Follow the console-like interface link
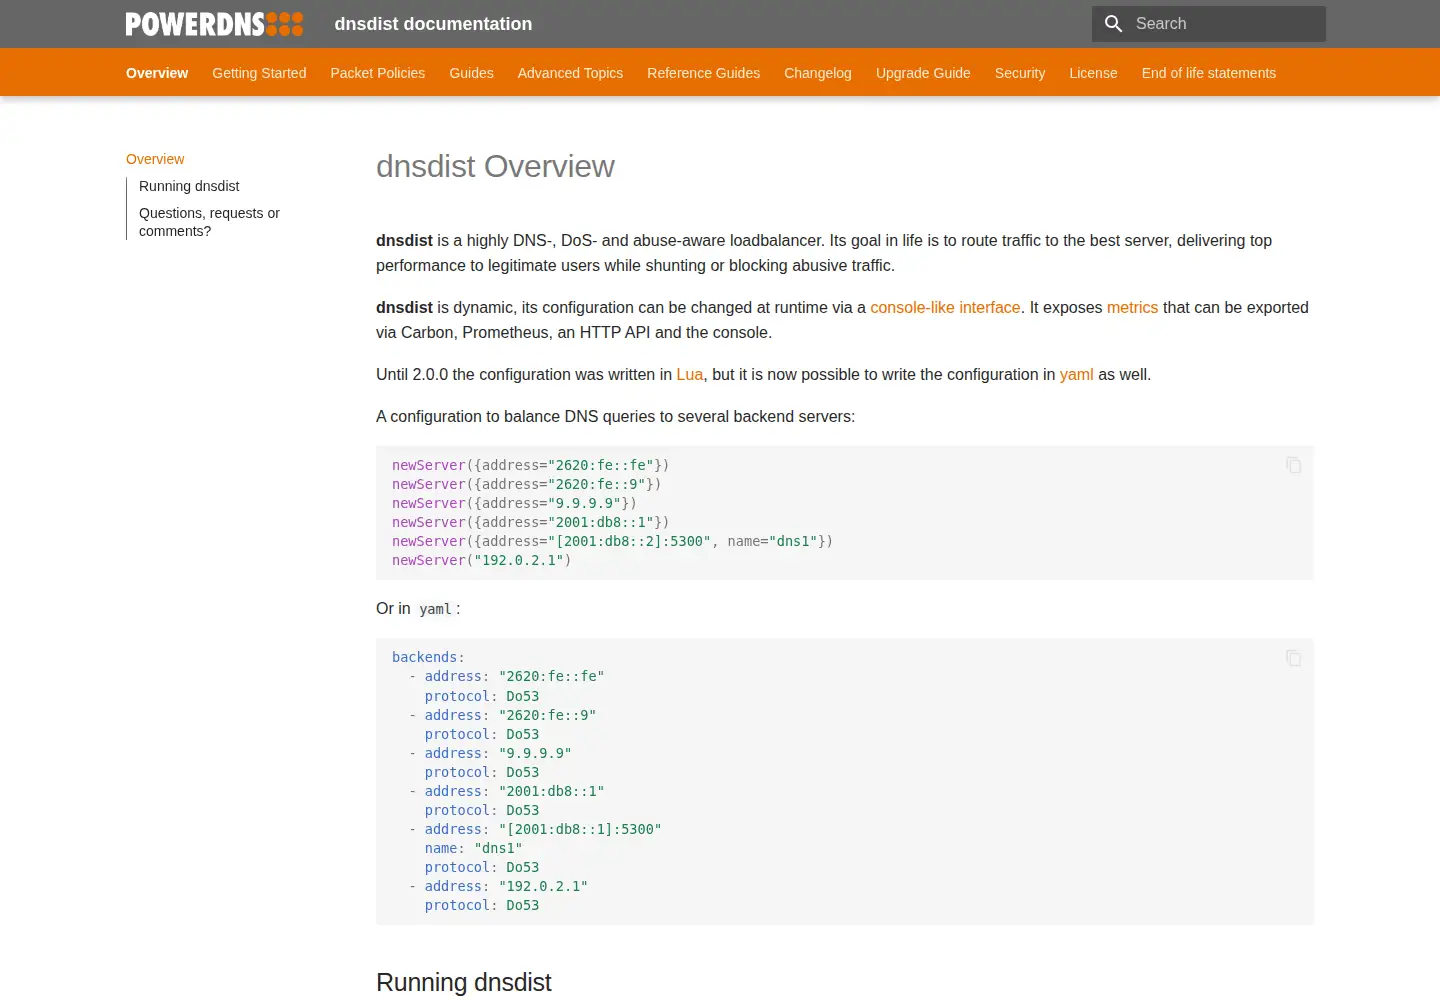 pyautogui.click(x=945, y=308)
